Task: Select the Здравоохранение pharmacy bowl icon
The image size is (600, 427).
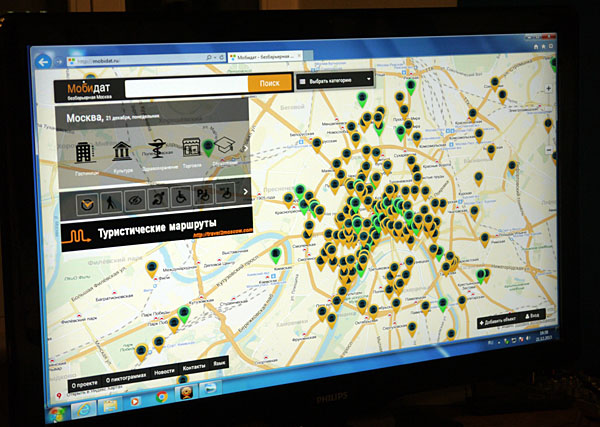Action: (x=157, y=148)
